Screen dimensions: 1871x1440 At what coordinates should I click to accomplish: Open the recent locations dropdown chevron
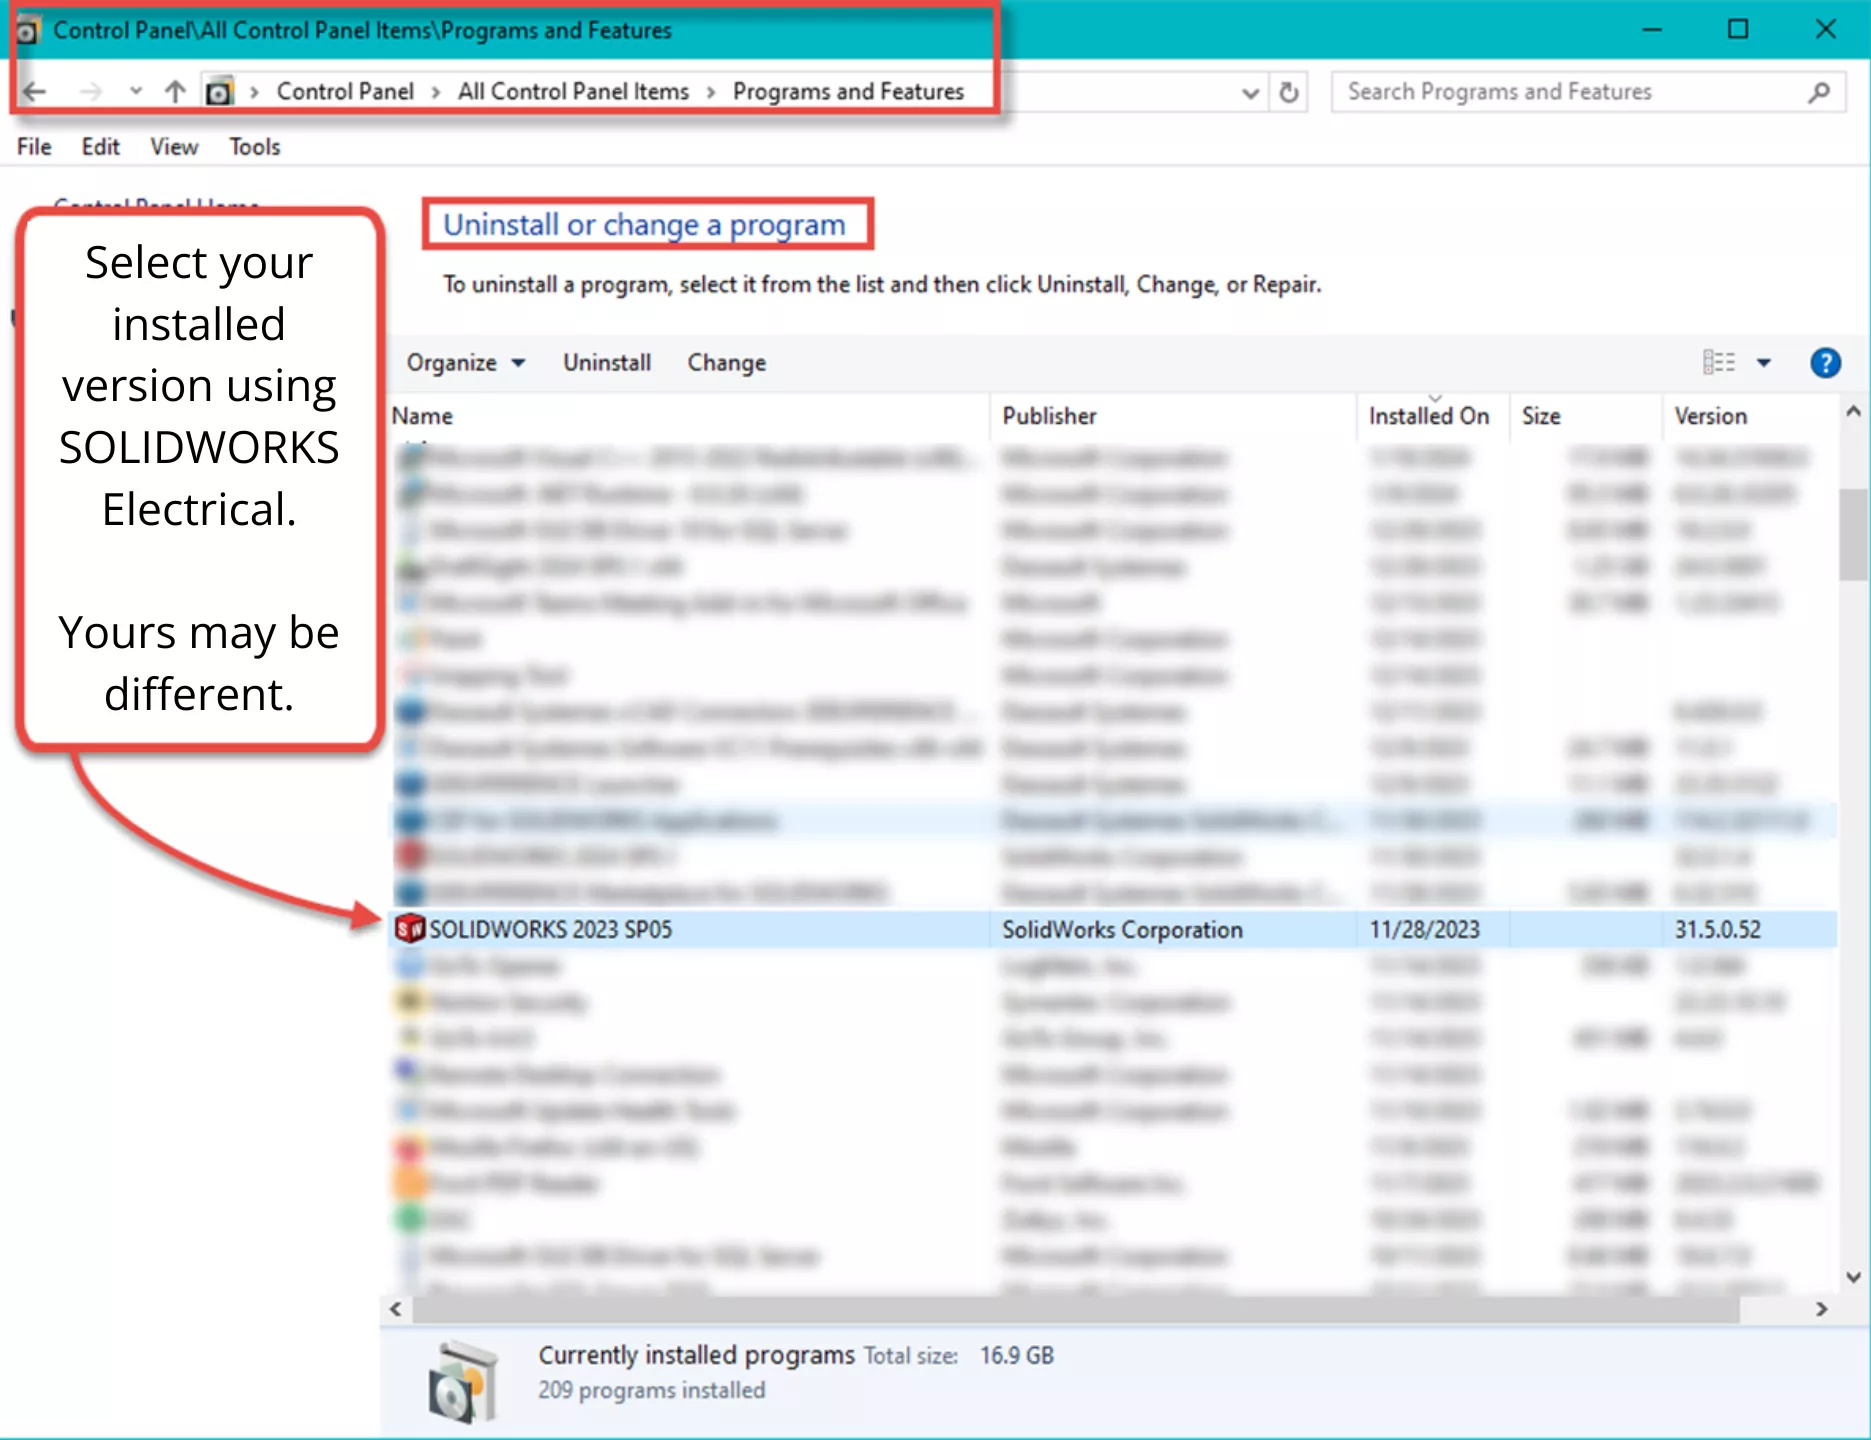tap(136, 92)
